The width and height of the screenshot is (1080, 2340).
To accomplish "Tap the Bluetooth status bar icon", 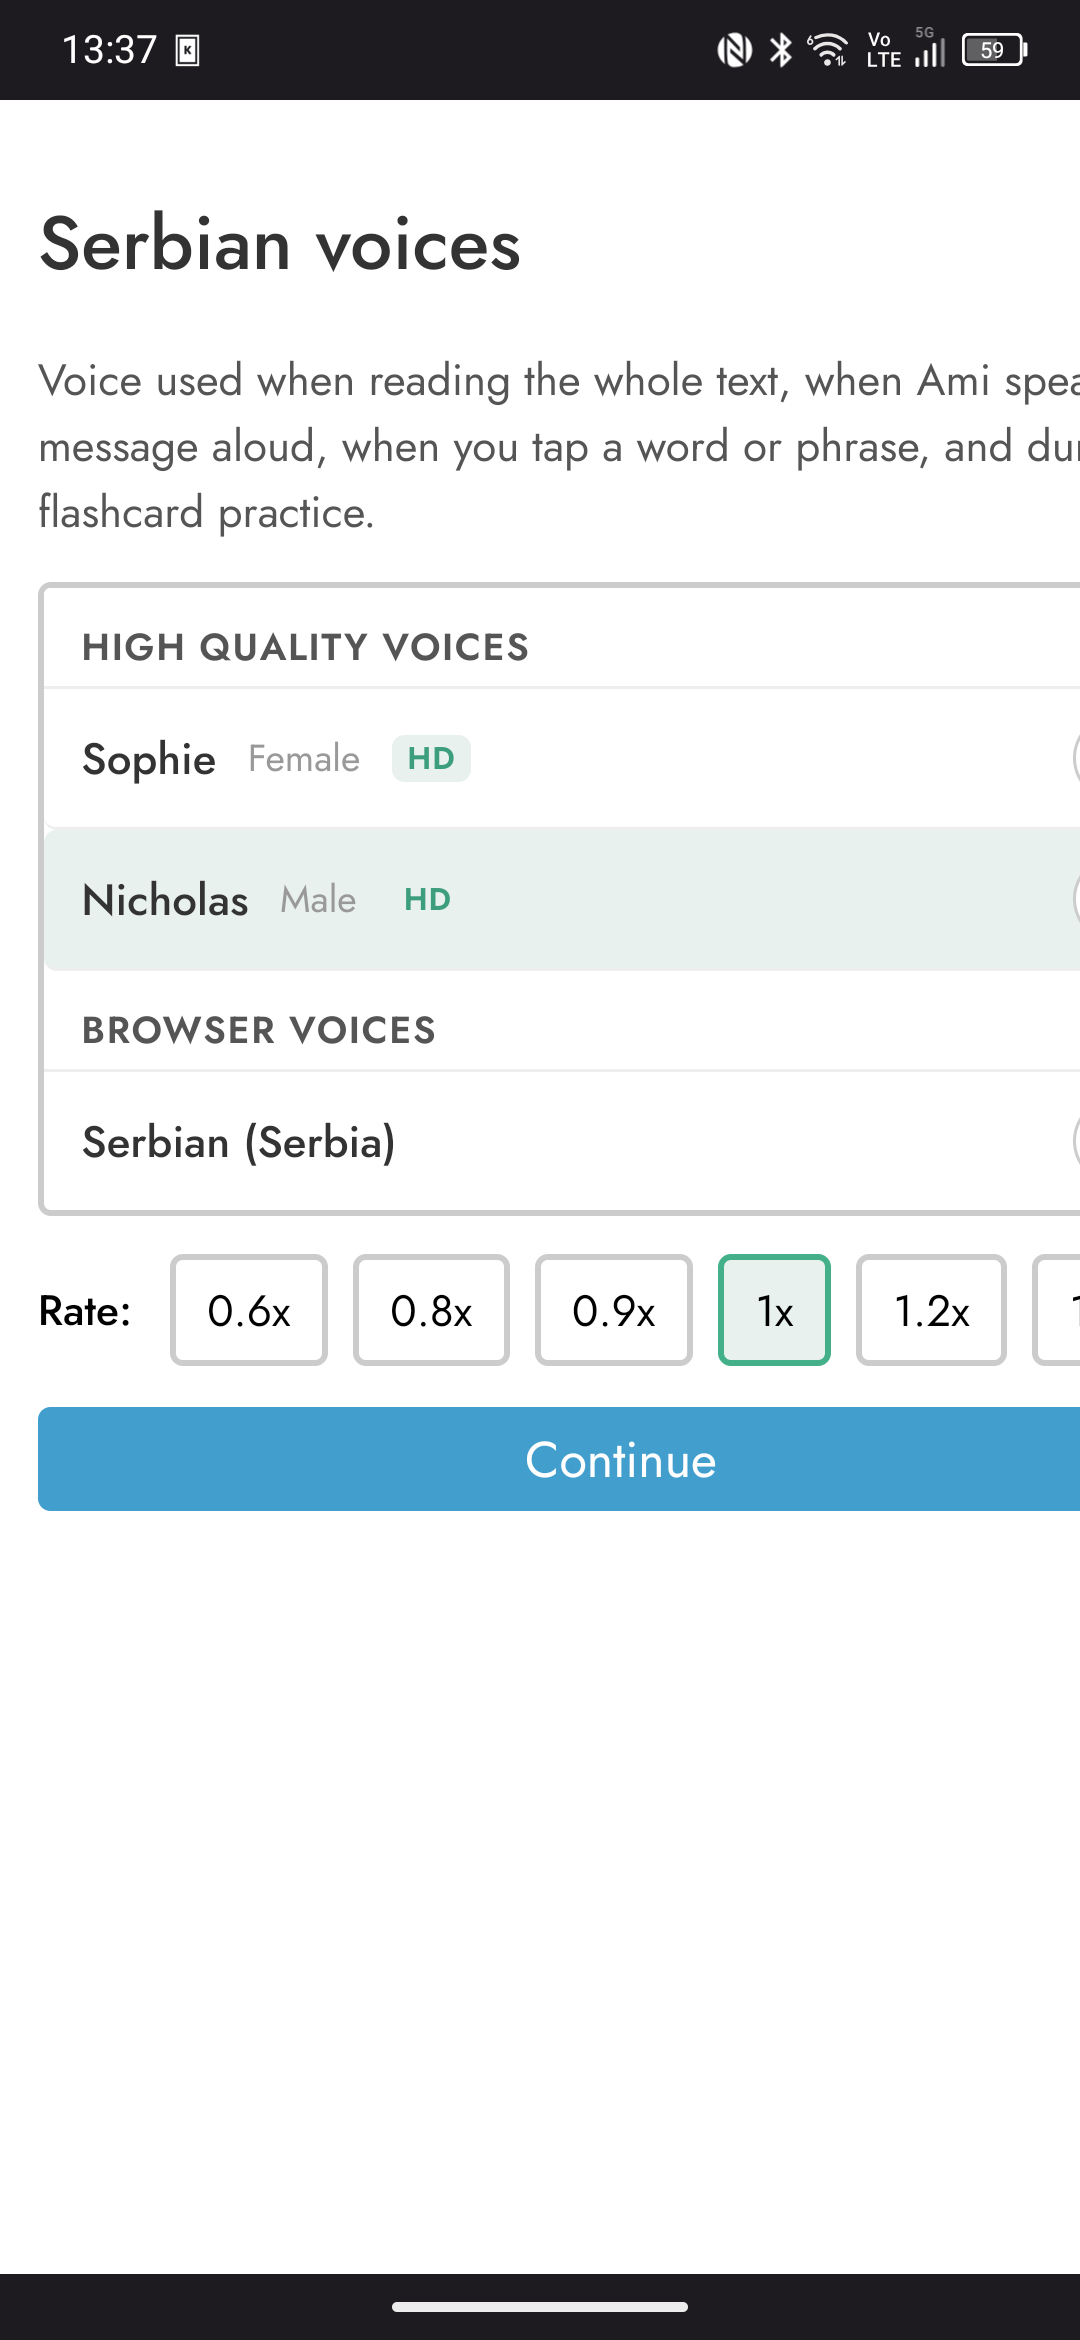I will click(781, 49).
